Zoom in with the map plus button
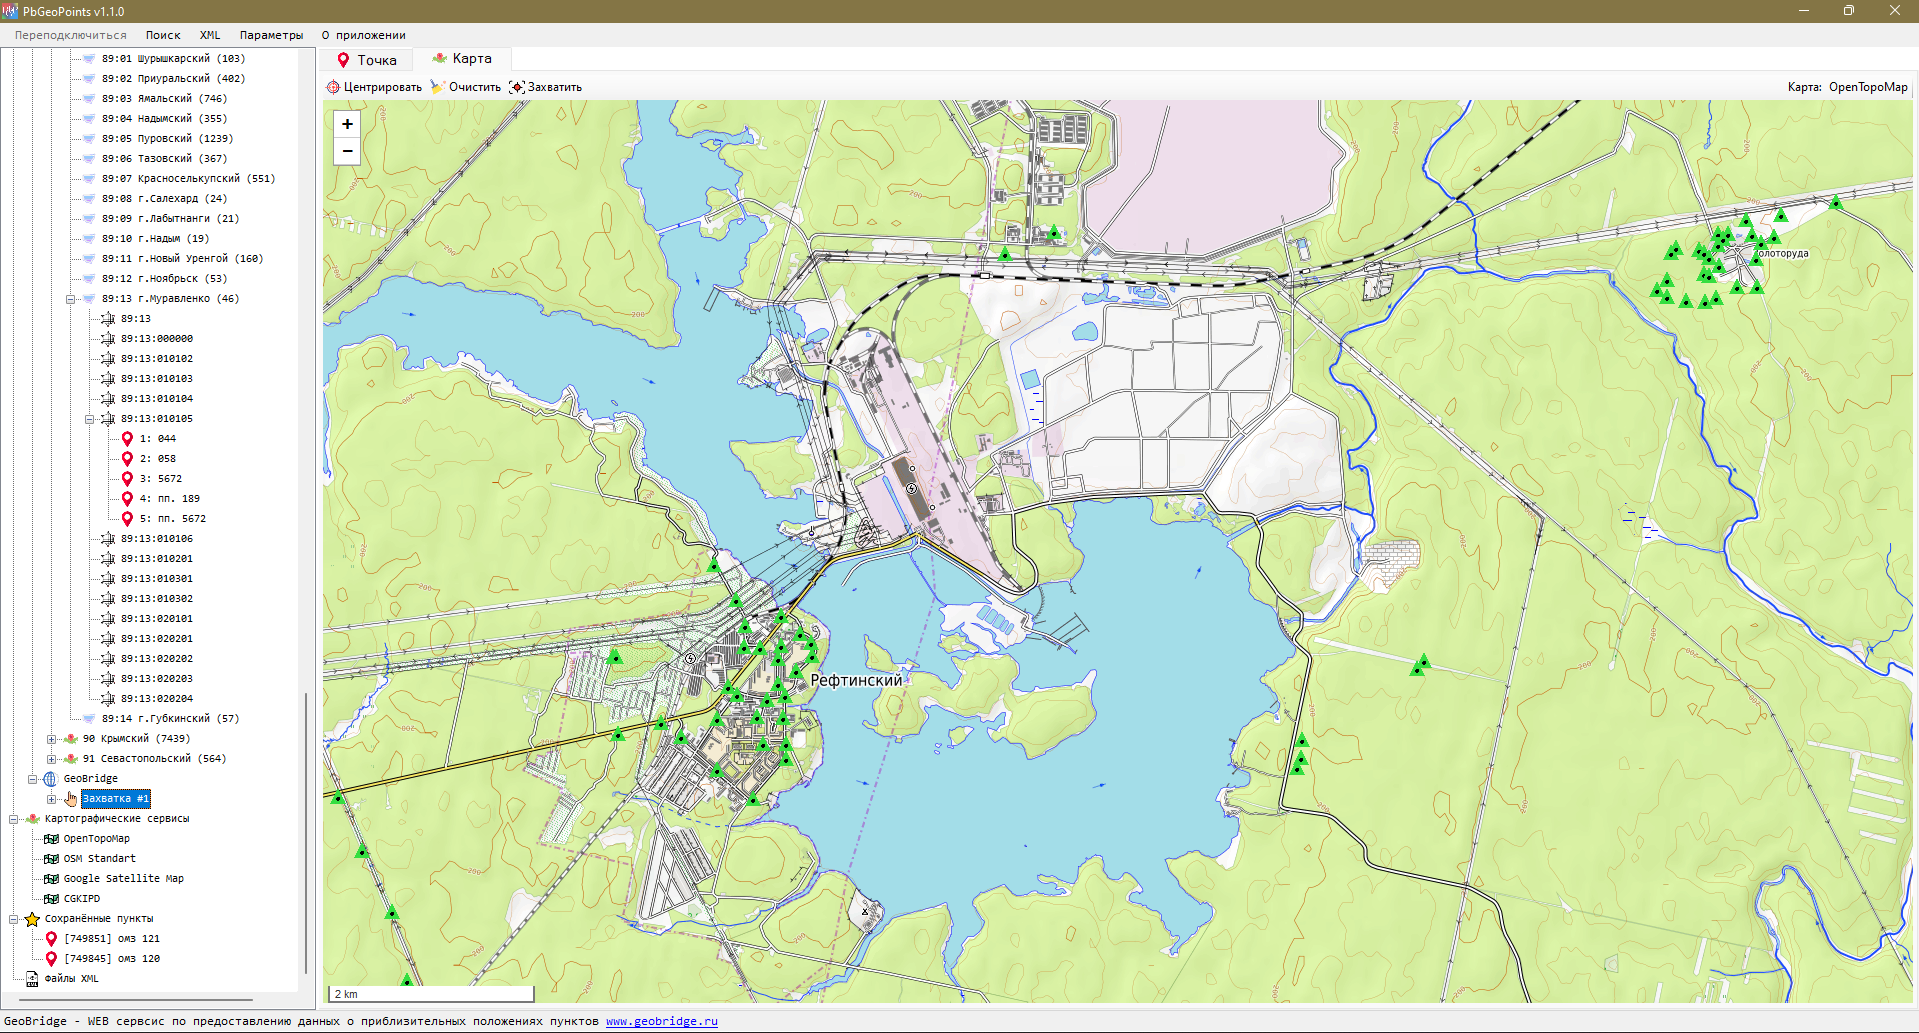Viewport: 1919px width, 1033px height. click(347, 124)
